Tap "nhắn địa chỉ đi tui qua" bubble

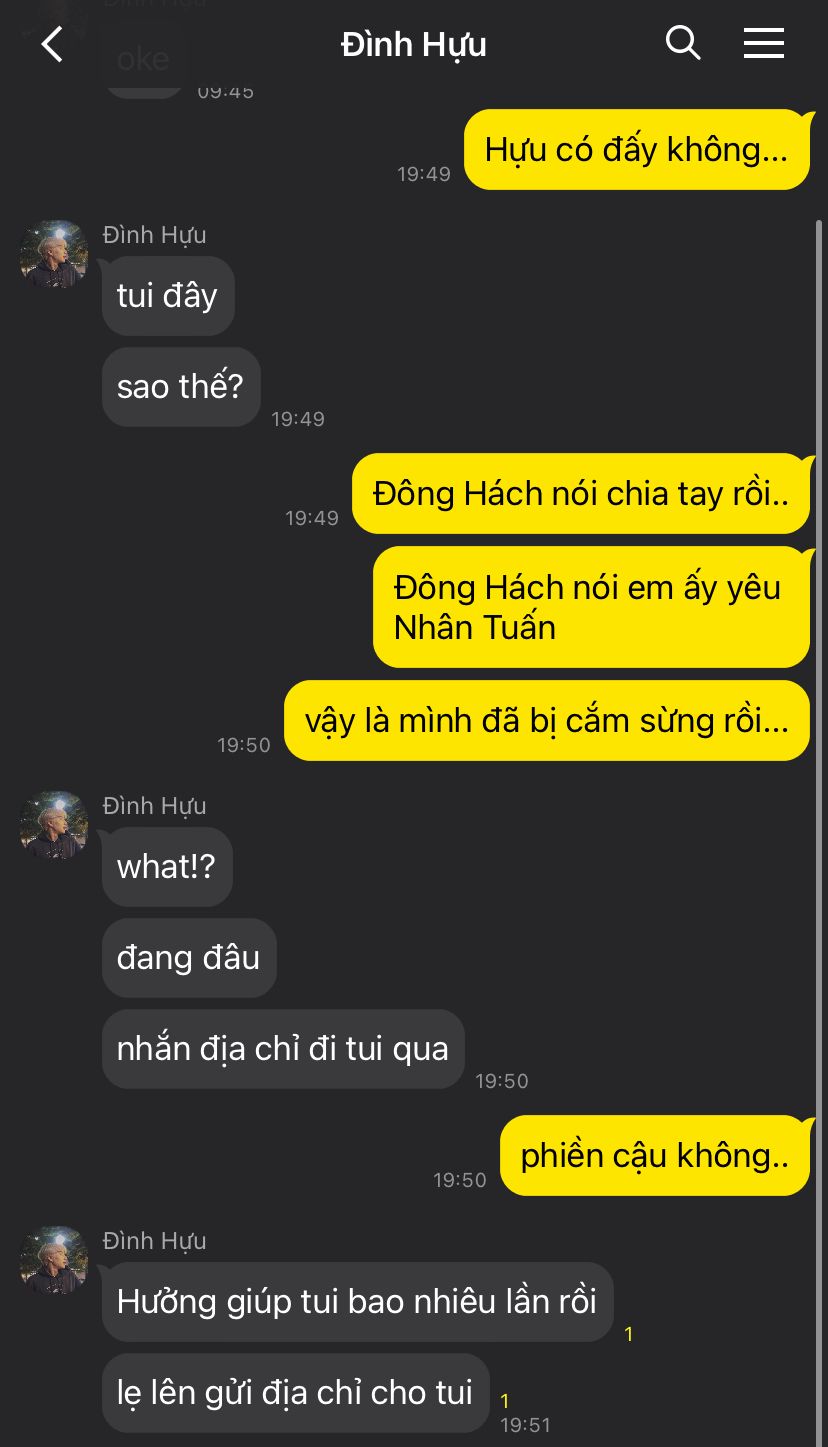(x=283, y=1049)
